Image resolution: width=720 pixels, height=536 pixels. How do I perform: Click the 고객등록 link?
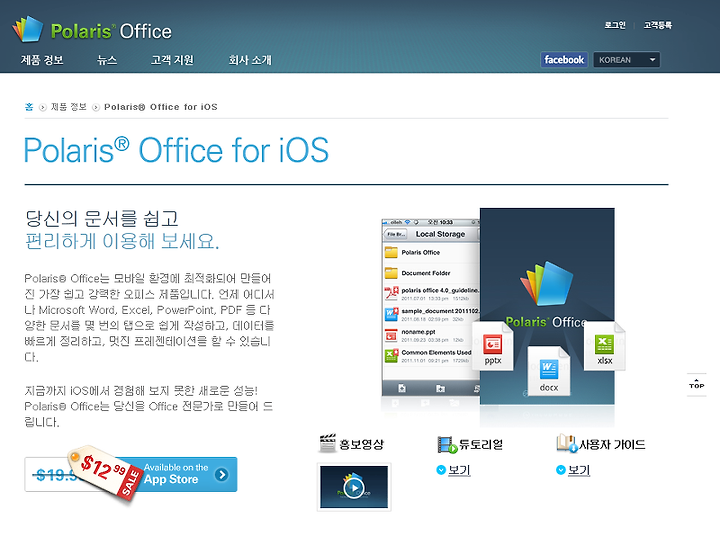click(x=658, y=25)
